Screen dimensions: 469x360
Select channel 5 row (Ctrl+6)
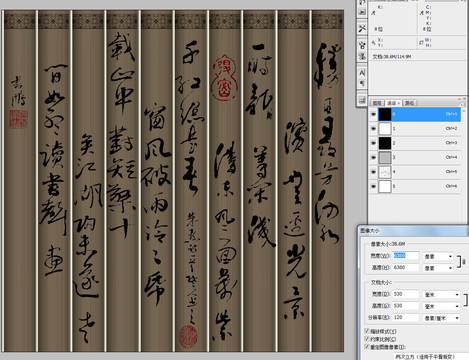(415, 186)
